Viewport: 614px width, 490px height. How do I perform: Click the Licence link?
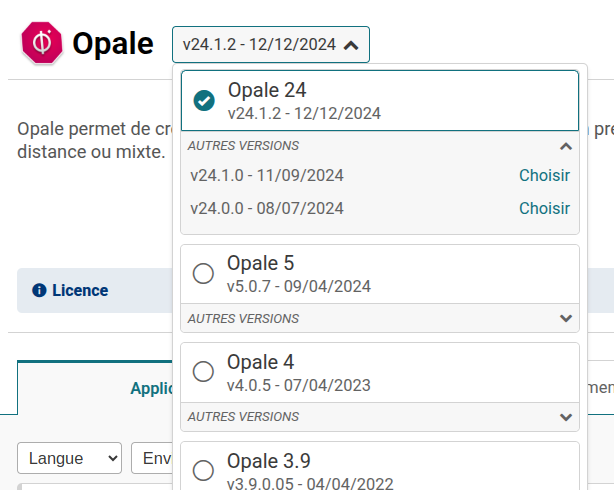tap(80, 290)
